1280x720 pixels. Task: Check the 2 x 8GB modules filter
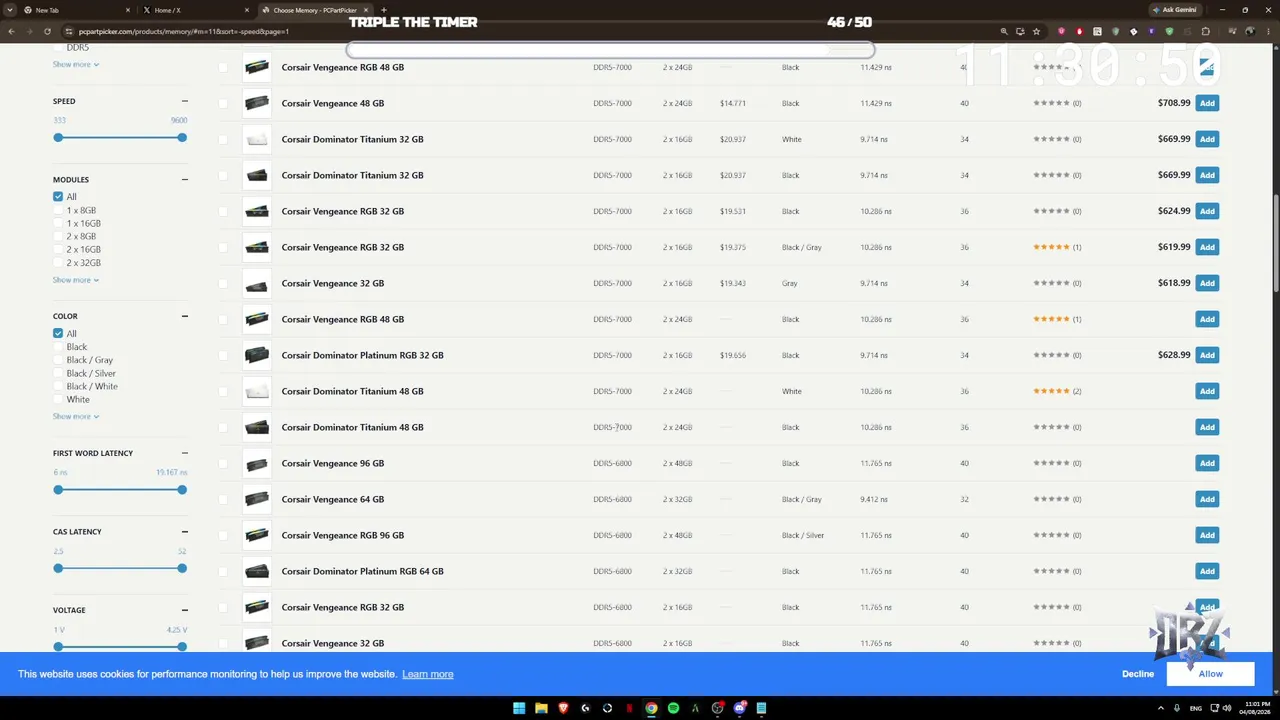(58, 237)
